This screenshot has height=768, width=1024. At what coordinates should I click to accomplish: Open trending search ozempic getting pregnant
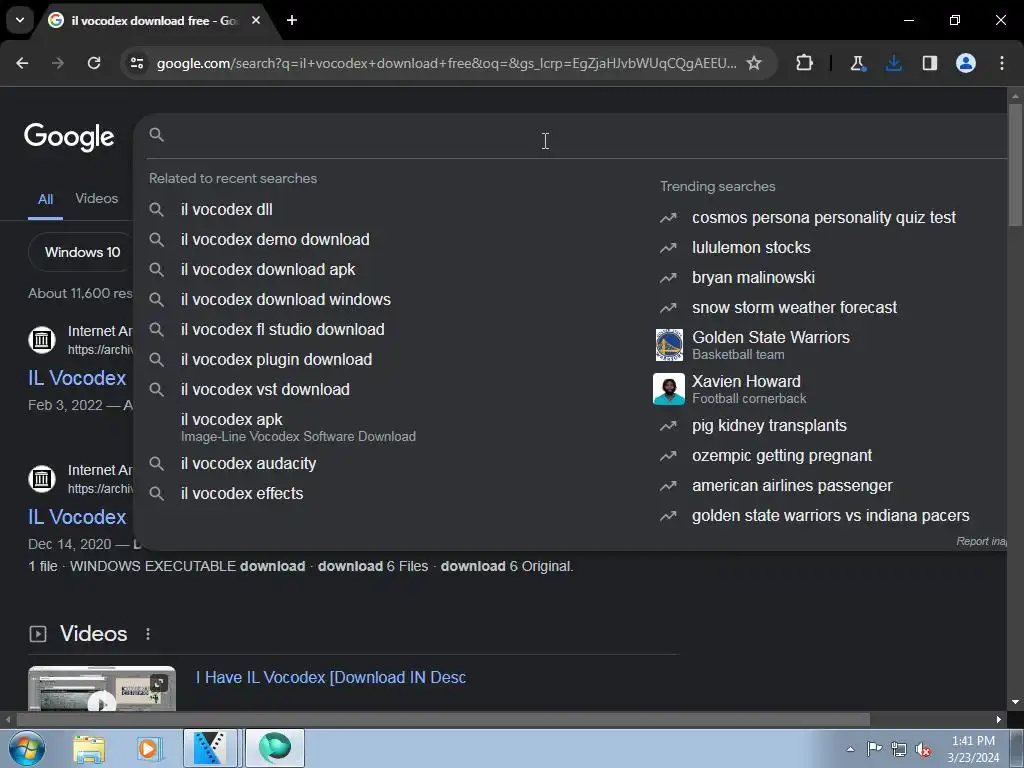(782, 456)
